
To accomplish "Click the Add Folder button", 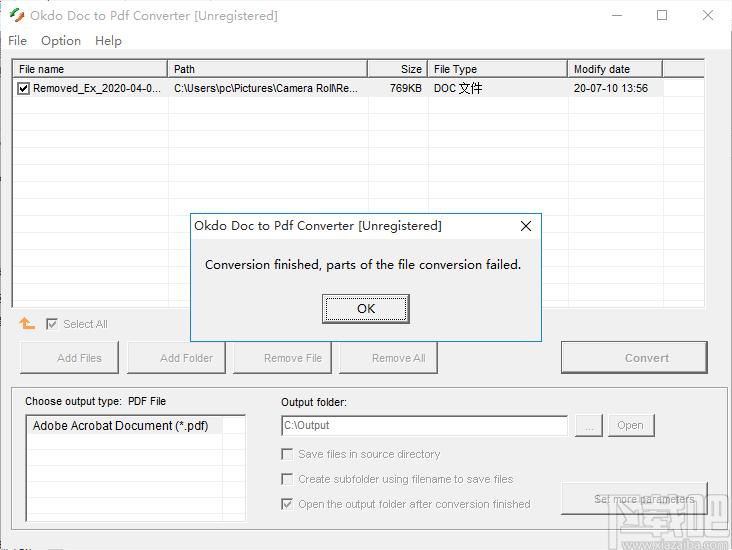I will pos(176,358).
